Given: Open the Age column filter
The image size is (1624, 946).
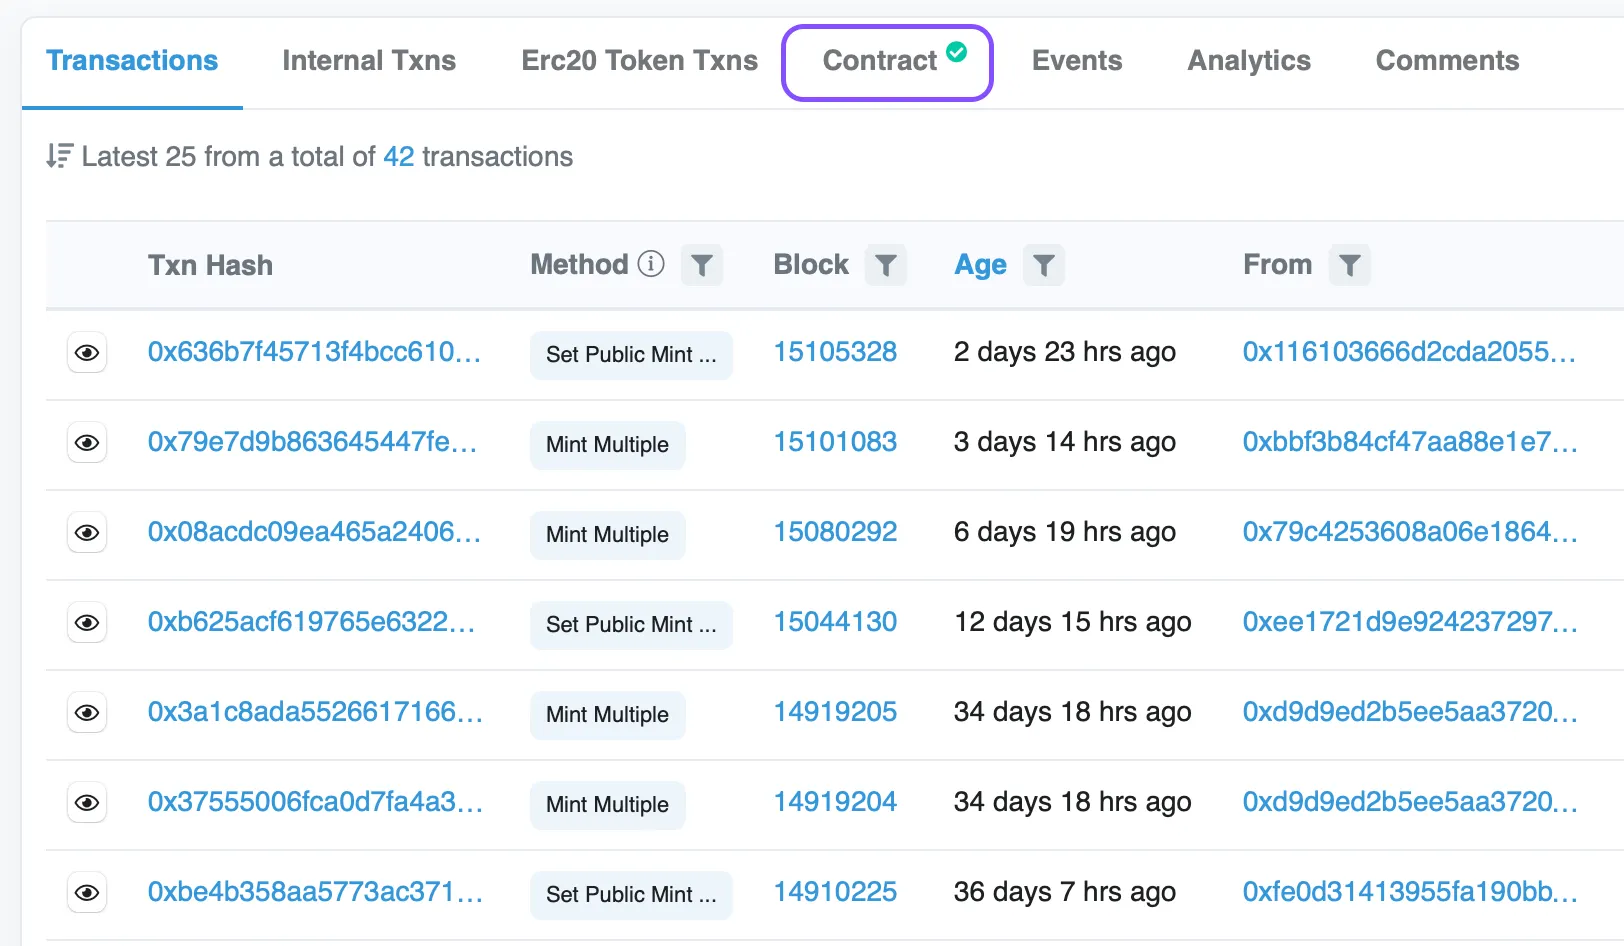Looking at the screenshot, I should coord(1044,265).
